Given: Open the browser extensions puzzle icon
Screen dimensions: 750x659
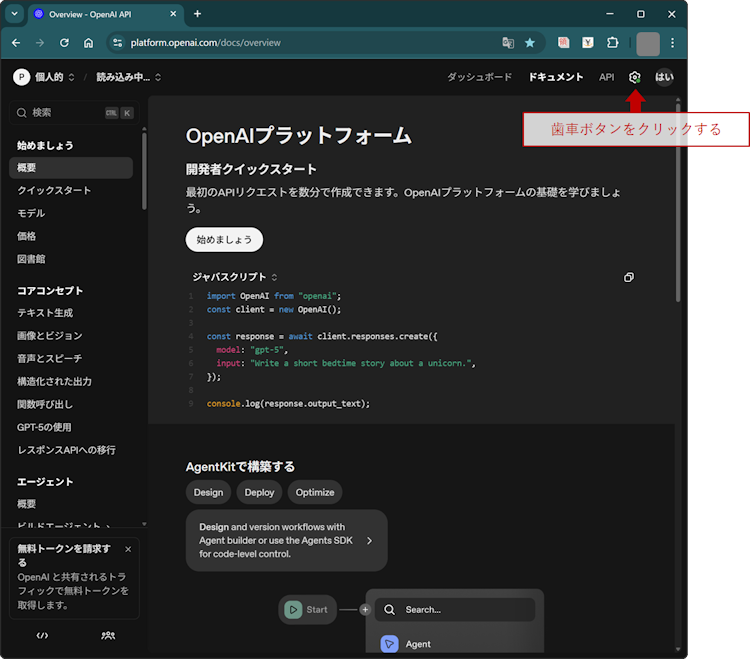Looking at the screenshot, I should (x=613, y=43).
